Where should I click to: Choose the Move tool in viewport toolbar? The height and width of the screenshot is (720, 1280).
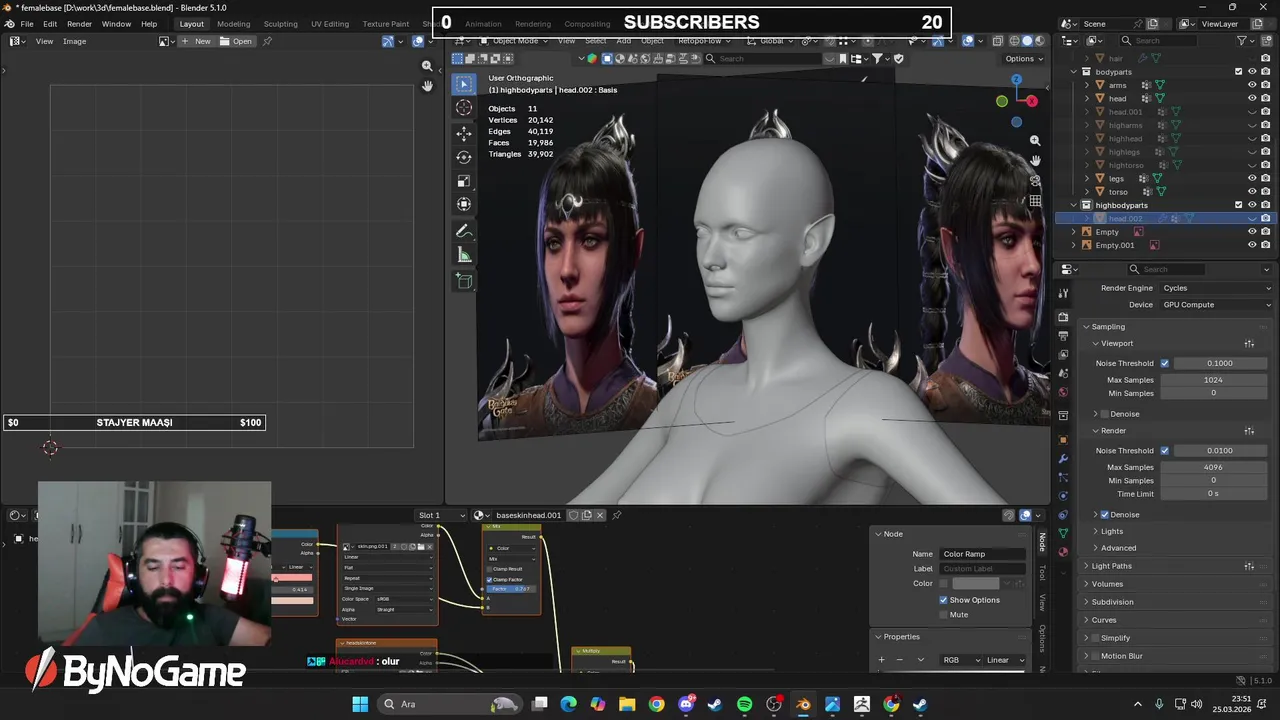[464, 133]
